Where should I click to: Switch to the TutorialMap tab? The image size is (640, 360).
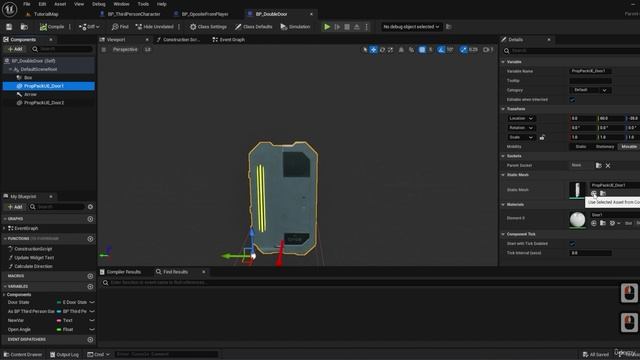pos(46,14)
